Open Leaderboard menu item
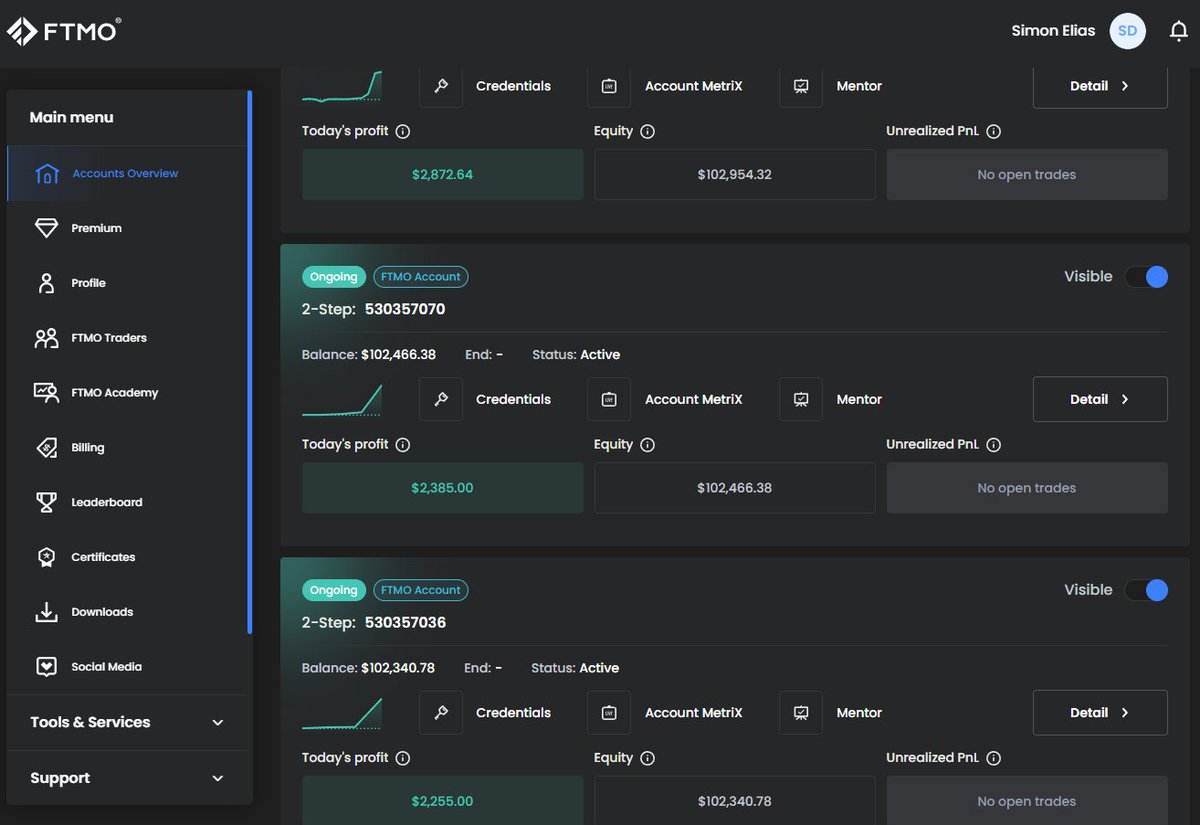Image resolution: width=1200 pixels, height=825 pixels. pos(128,502)
